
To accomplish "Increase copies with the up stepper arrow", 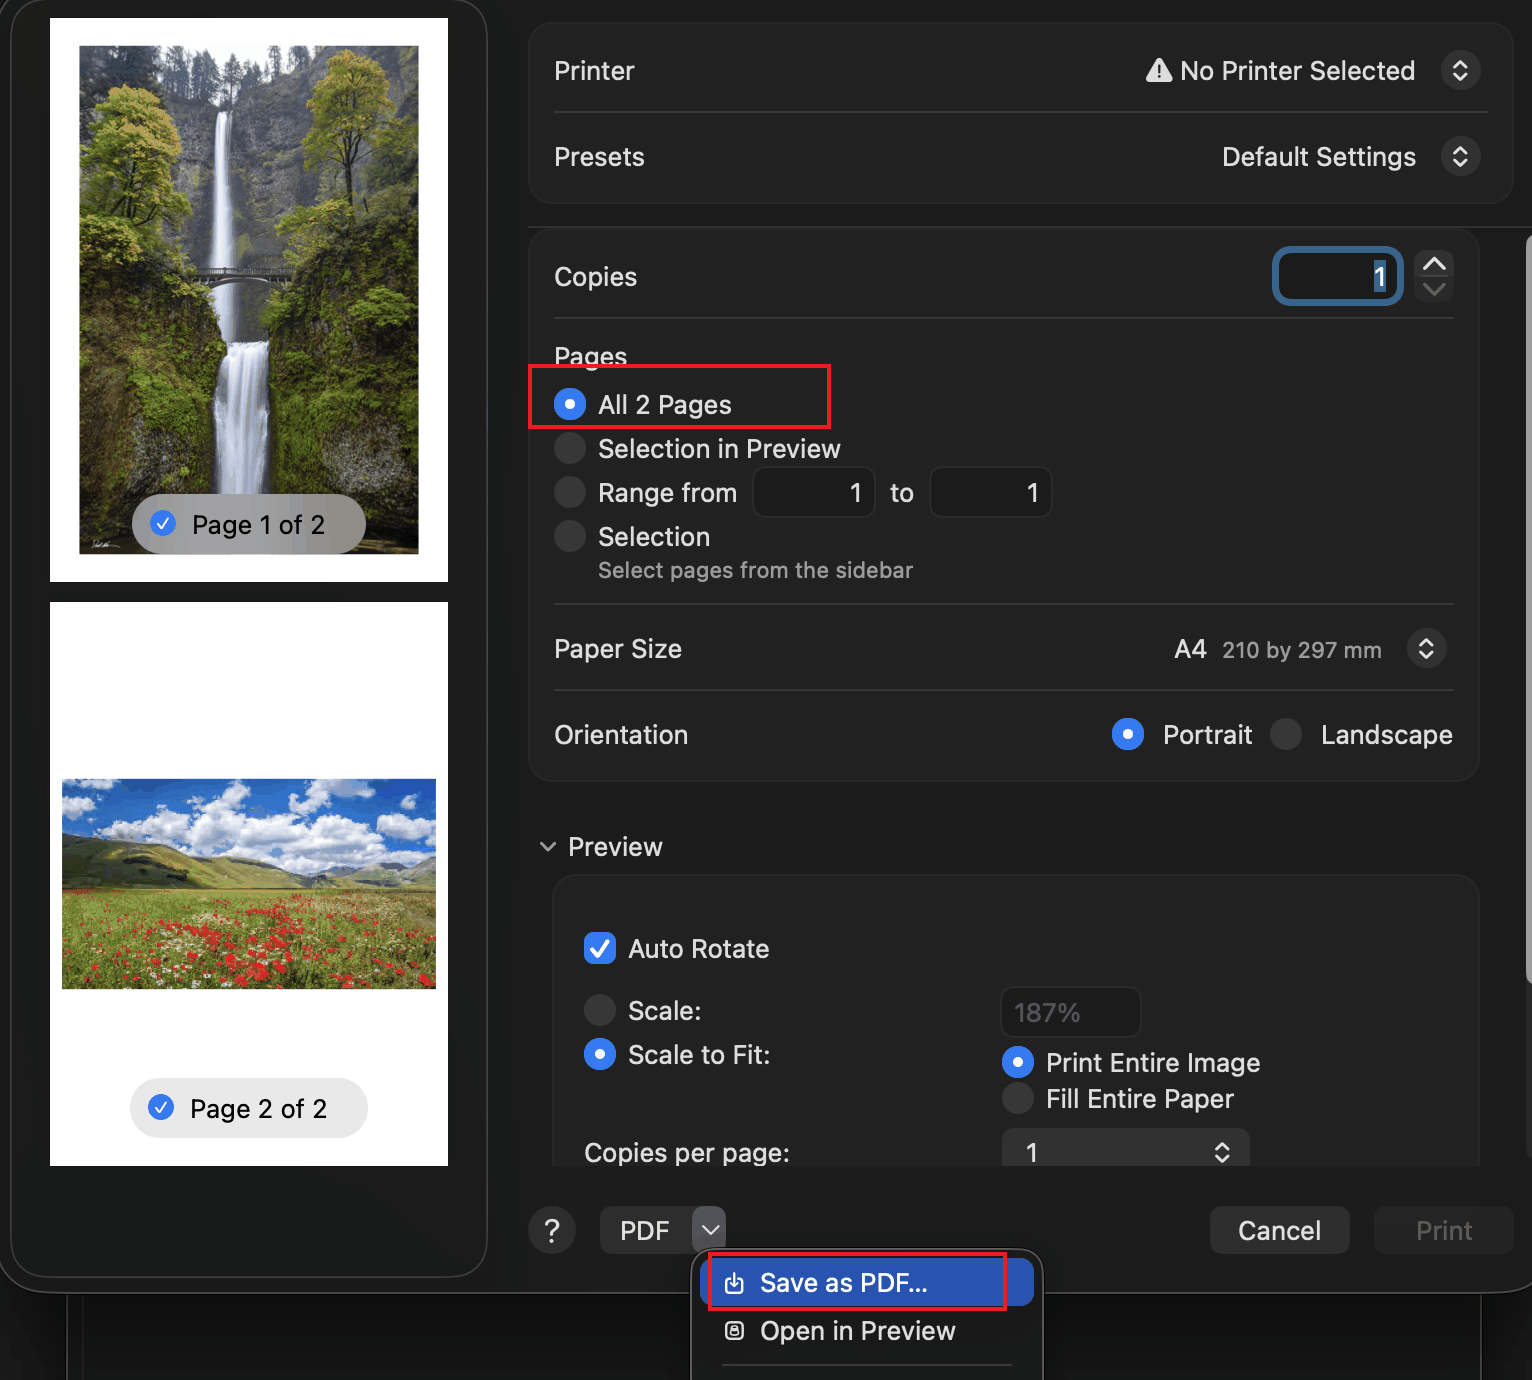I will click(1434, 264).
